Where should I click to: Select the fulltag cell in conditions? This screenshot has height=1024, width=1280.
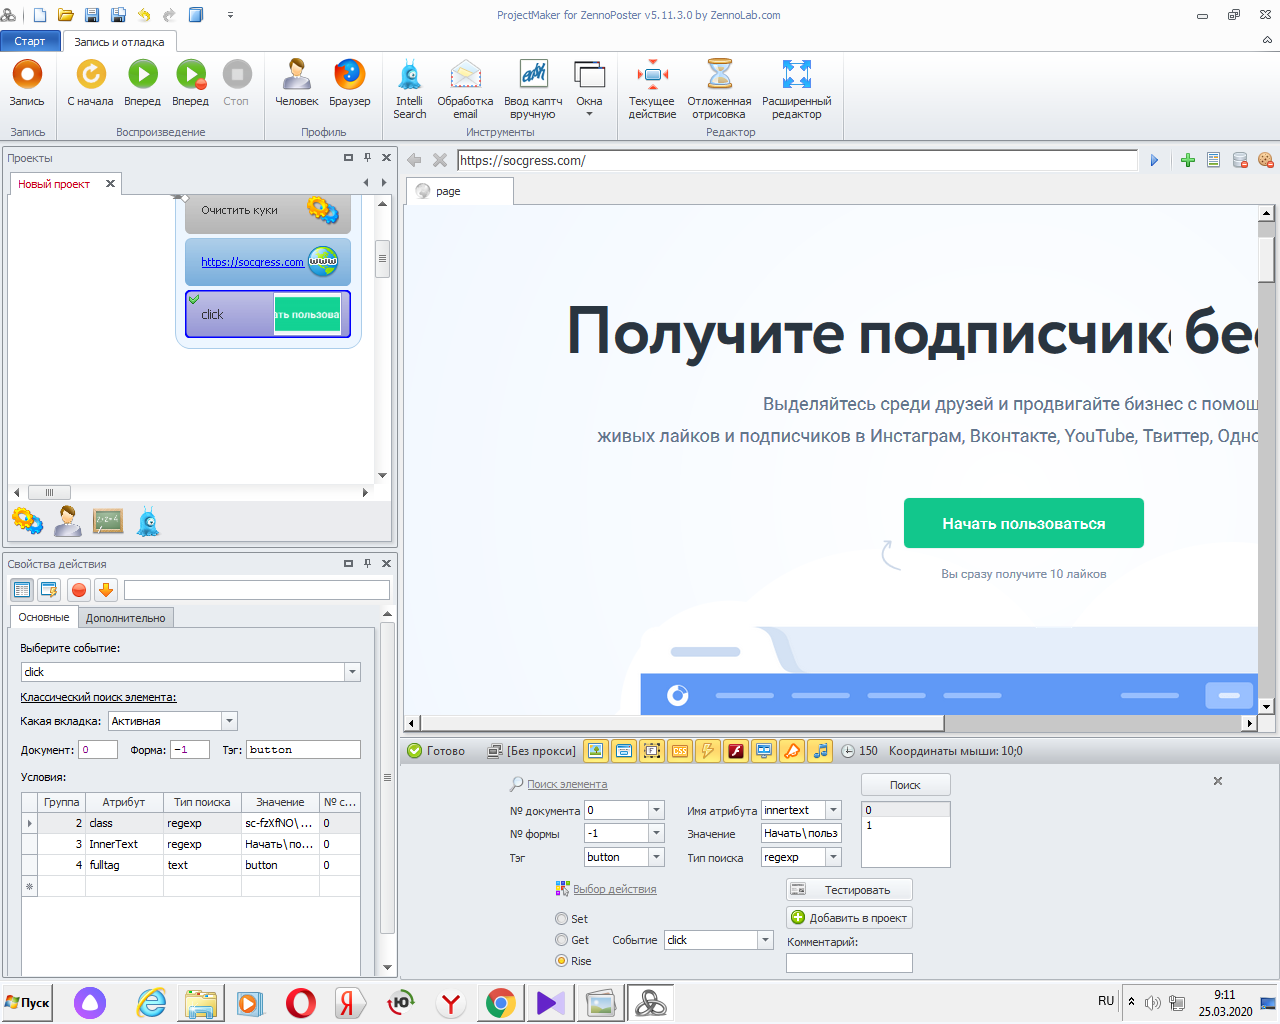coord(123,865)
